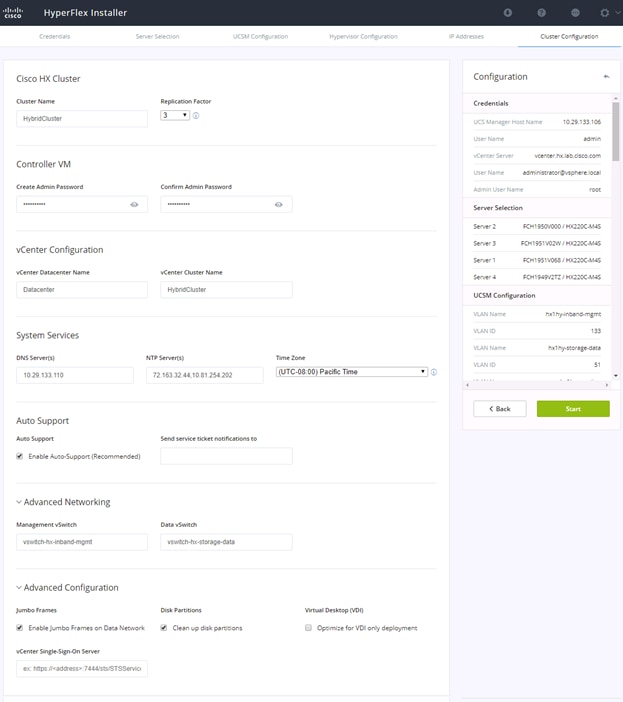Toggle Enable Jumbo Frames on Data Network
The height and width of the screenshot is (702, 623).
(x=20, y=628)
